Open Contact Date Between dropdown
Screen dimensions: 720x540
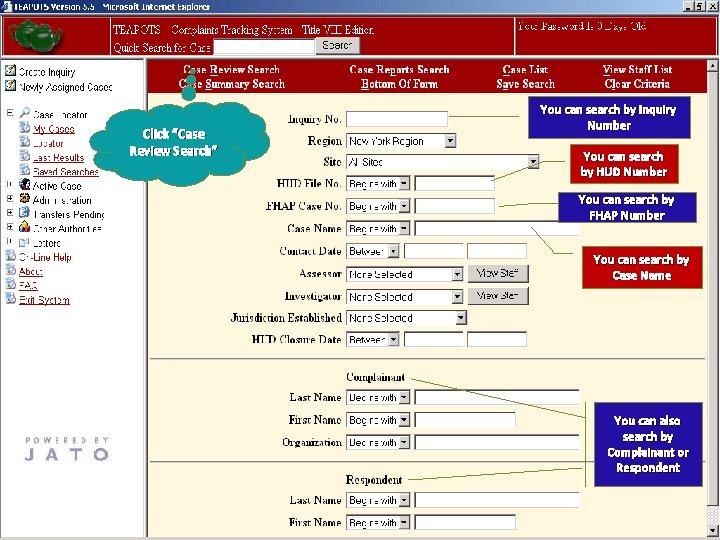click(394, 251)
